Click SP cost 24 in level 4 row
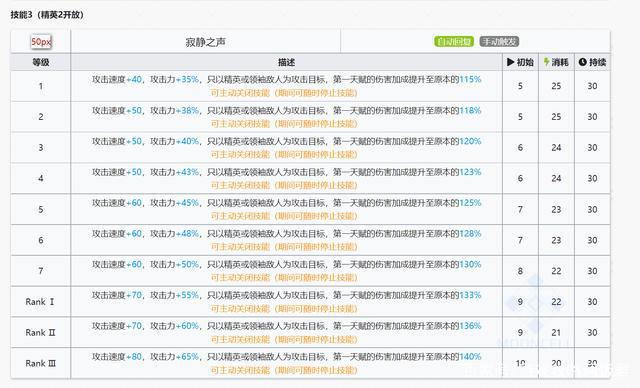640x388 pixels. [x=556, y=178]
